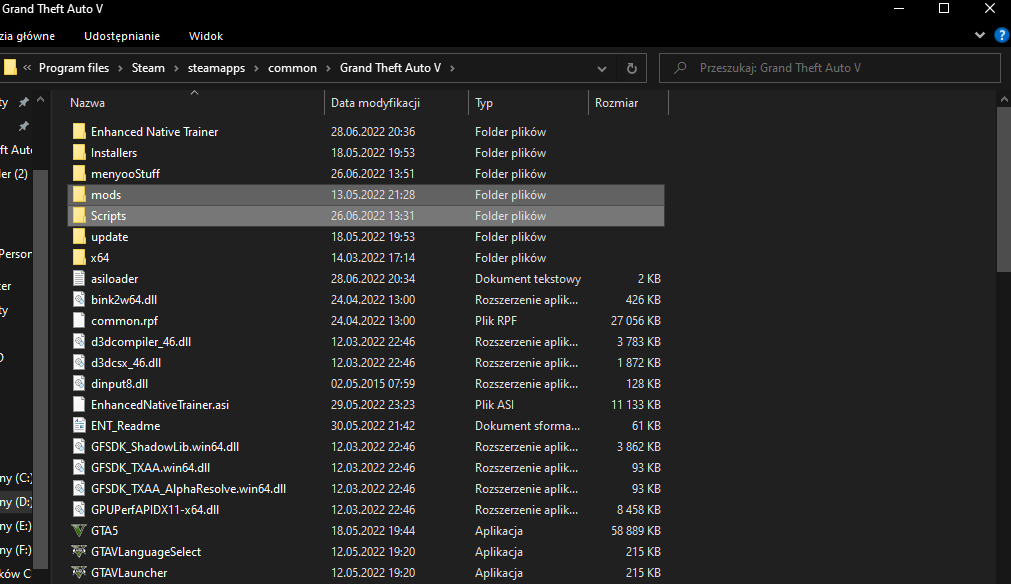Select the date 28.06.2022 20:34 of asiloader

click(x=373, y=278)
